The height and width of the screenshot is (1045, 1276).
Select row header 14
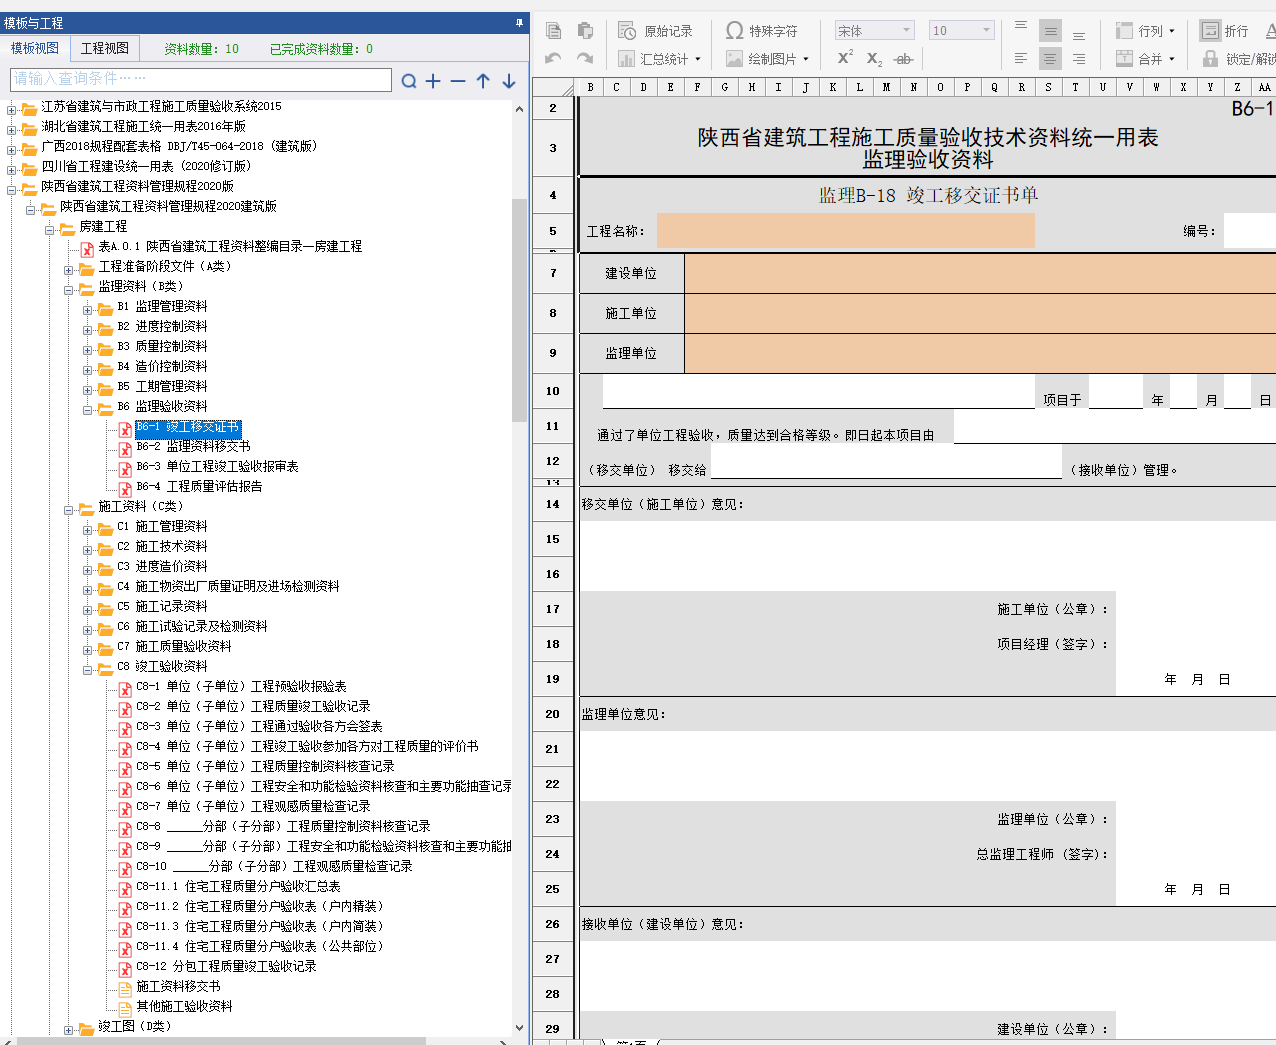(553, 504)
